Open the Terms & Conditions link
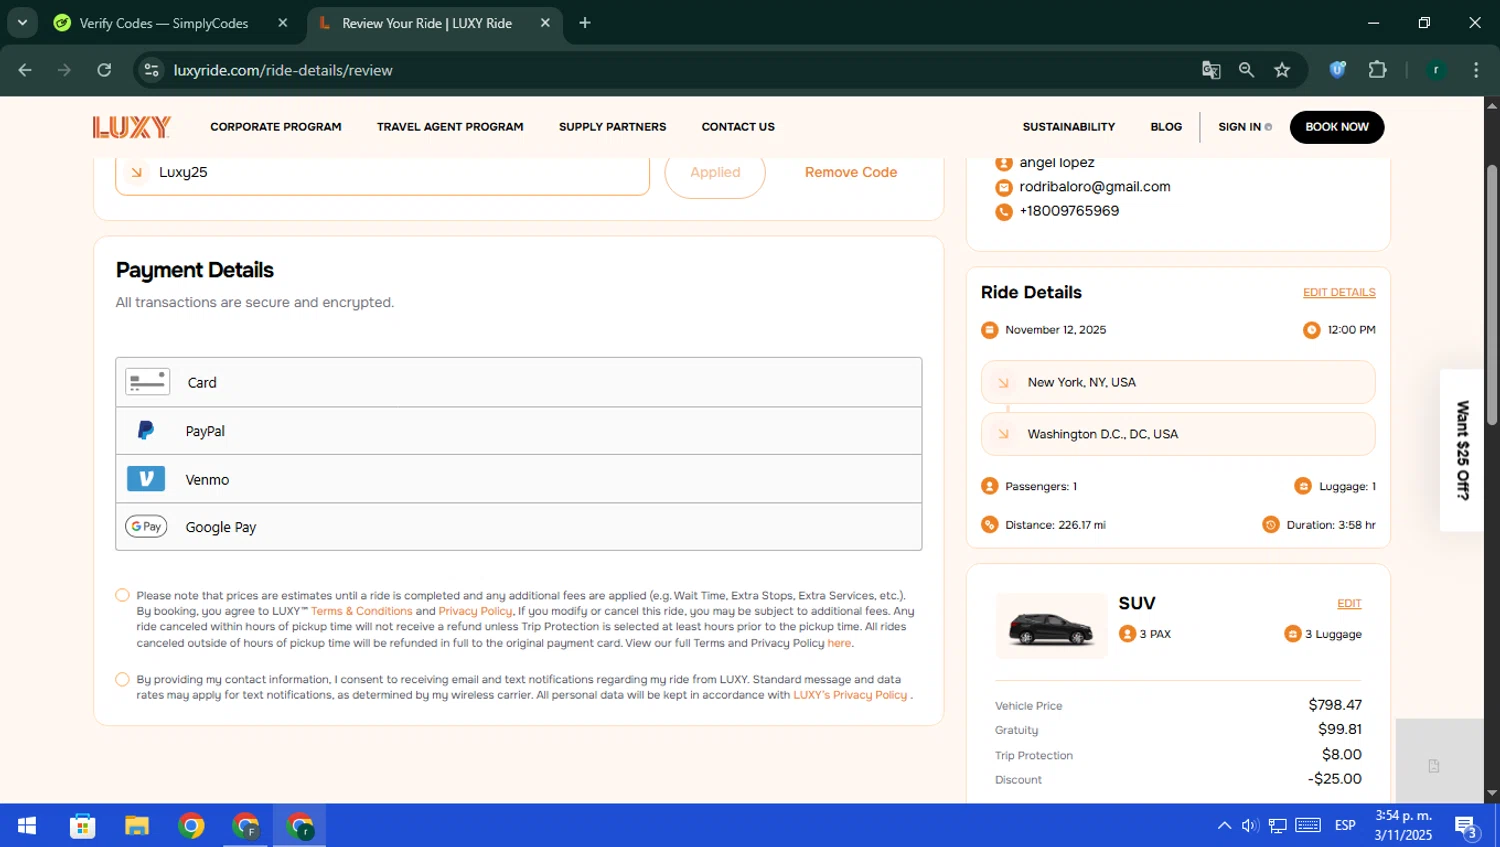 click(361, 611)
